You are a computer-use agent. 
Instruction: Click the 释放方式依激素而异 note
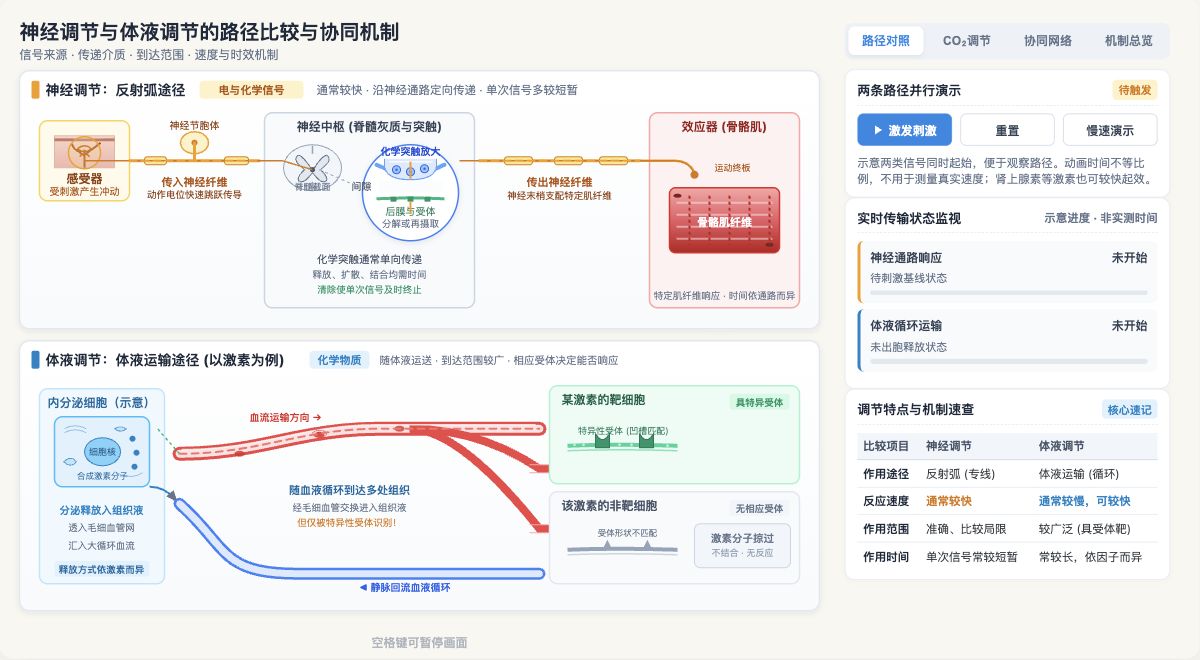point(101,570)
